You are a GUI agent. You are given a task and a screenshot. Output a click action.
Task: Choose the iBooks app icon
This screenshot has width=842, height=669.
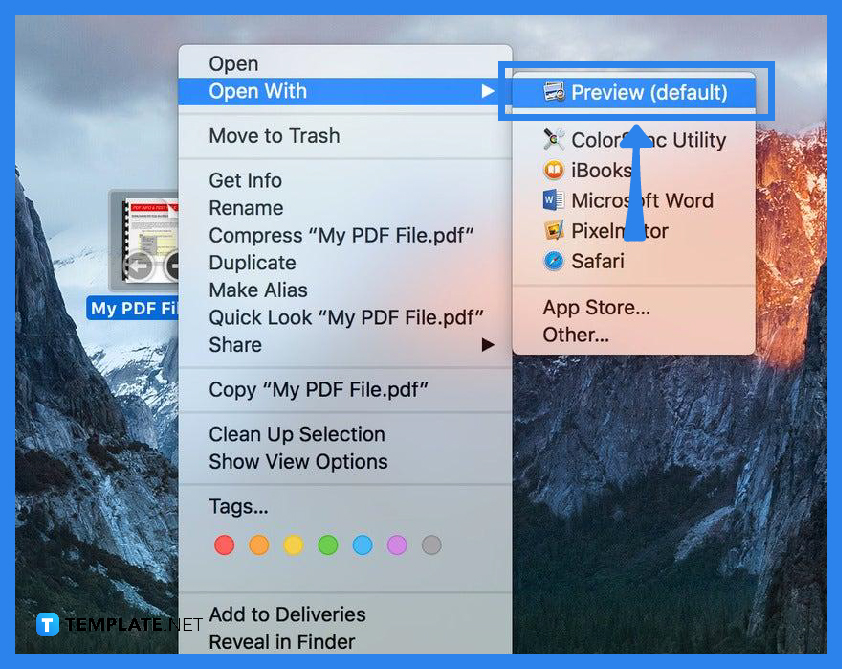point(553,170)
